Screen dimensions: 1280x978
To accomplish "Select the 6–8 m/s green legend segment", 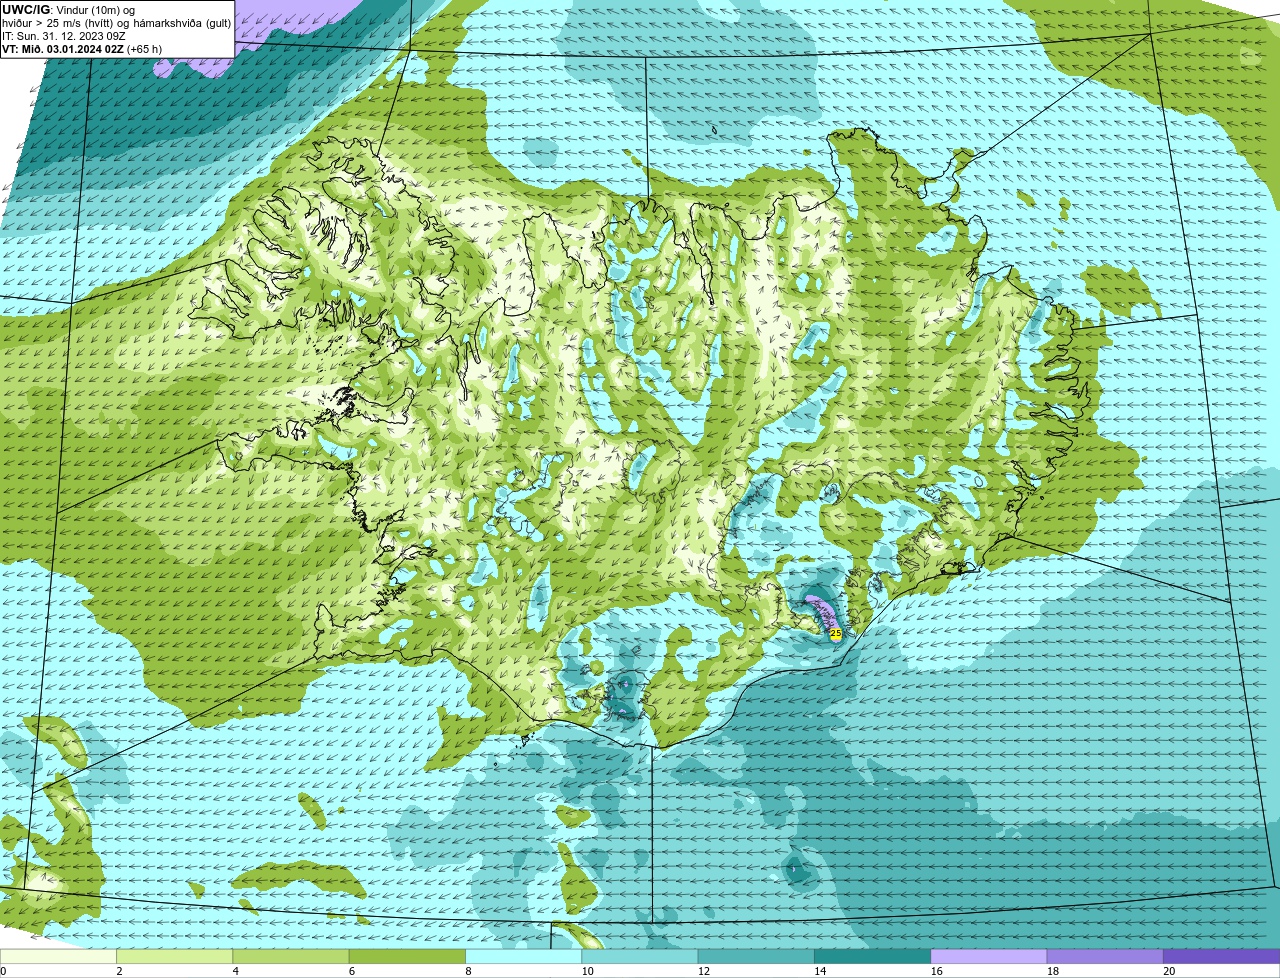I will click(407, 957).
